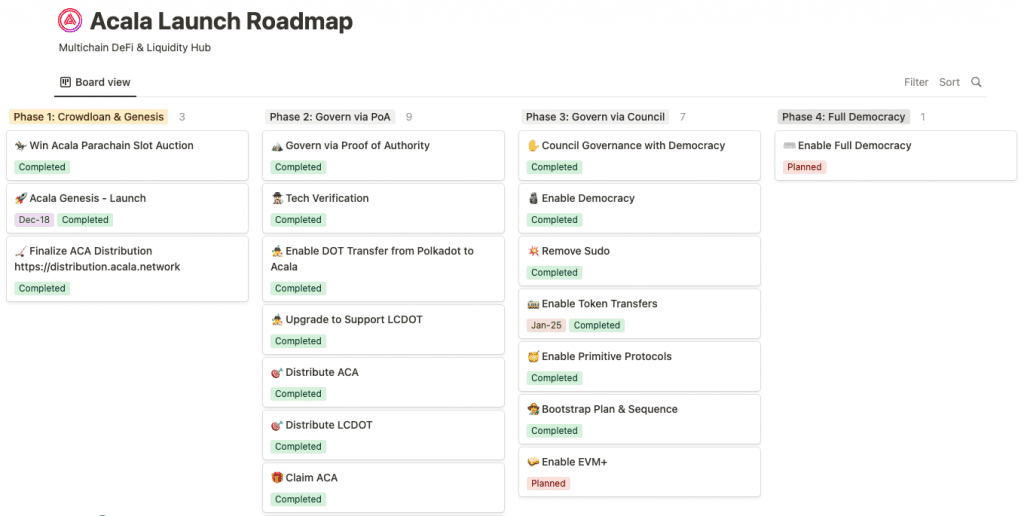Viewport: 1024px width, 516px height.
Task: Click the rocket icon on Acala Genesis card
Action: [x=21, y=198]
